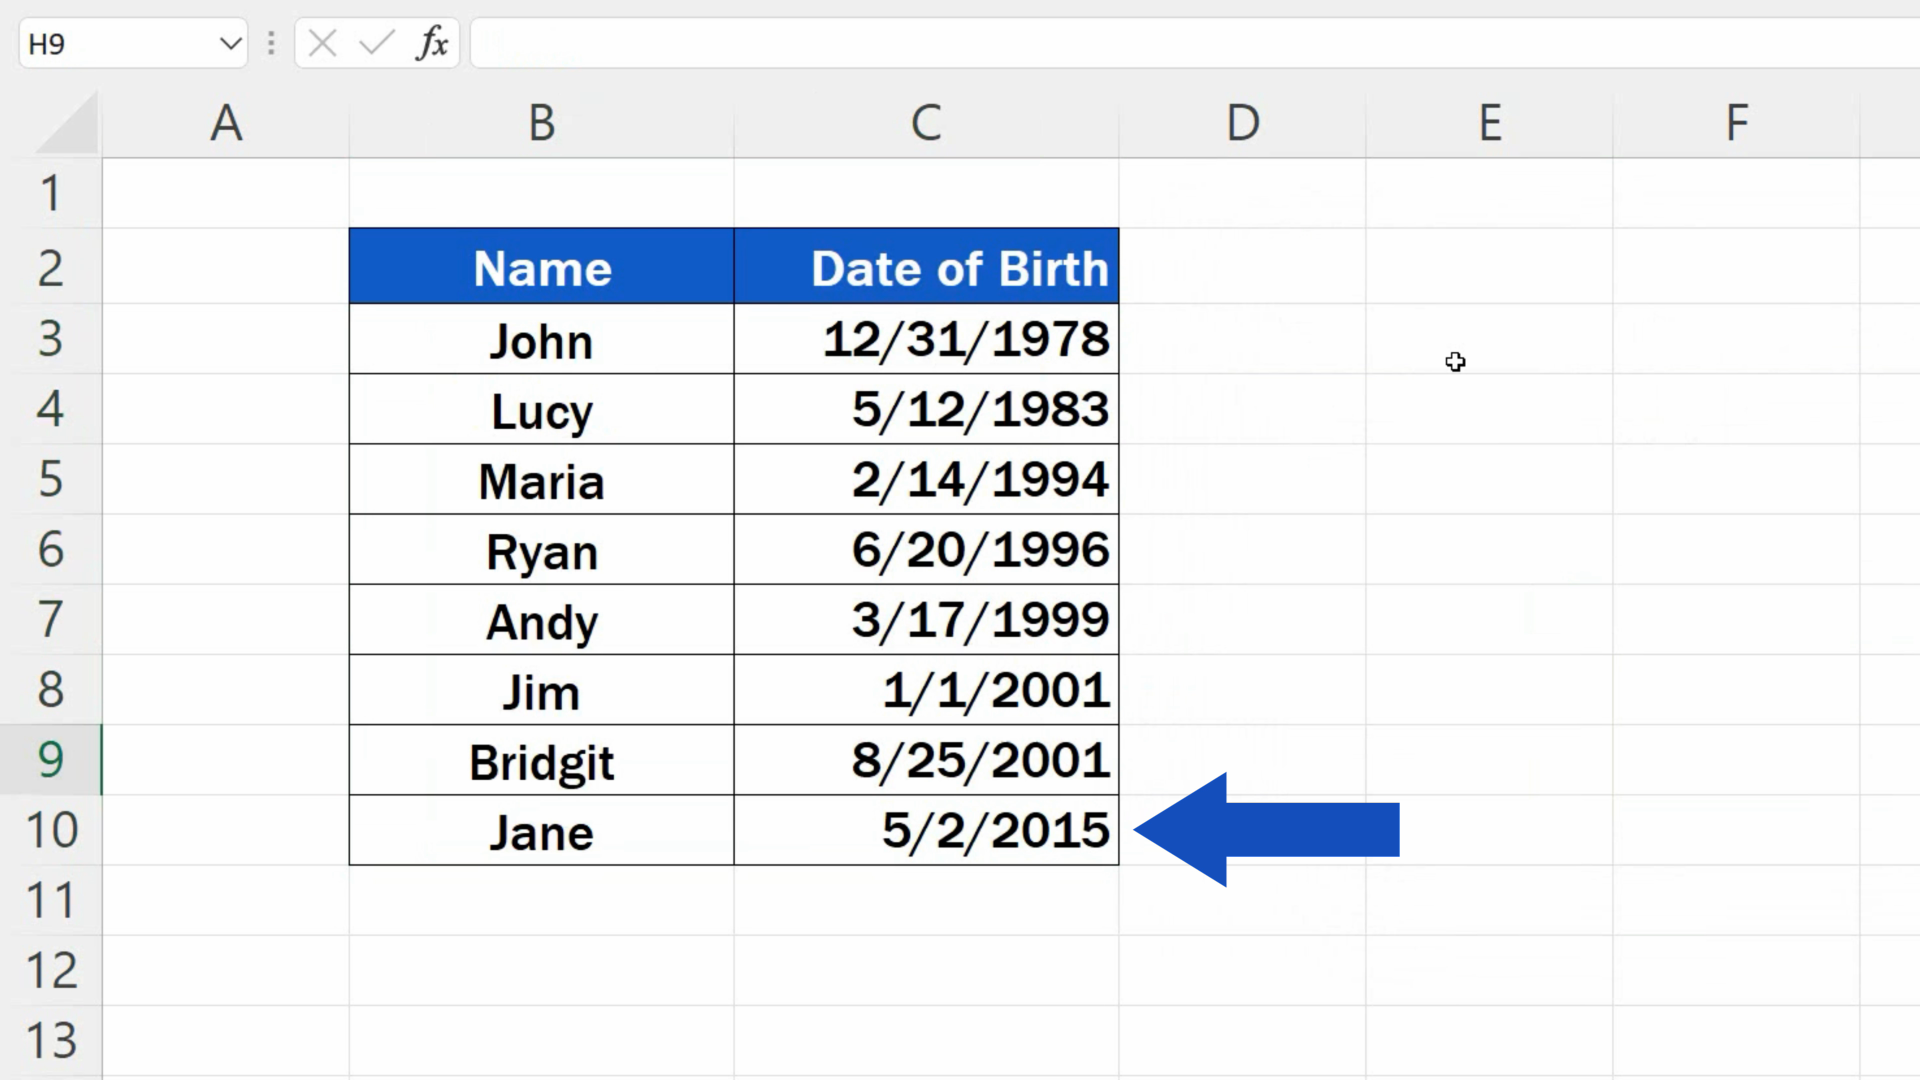The width and height of the screenshot is (1920, 1080).
Task: Click the Cancel (X) icon beside the formula bar
Action: coord(322,43)
